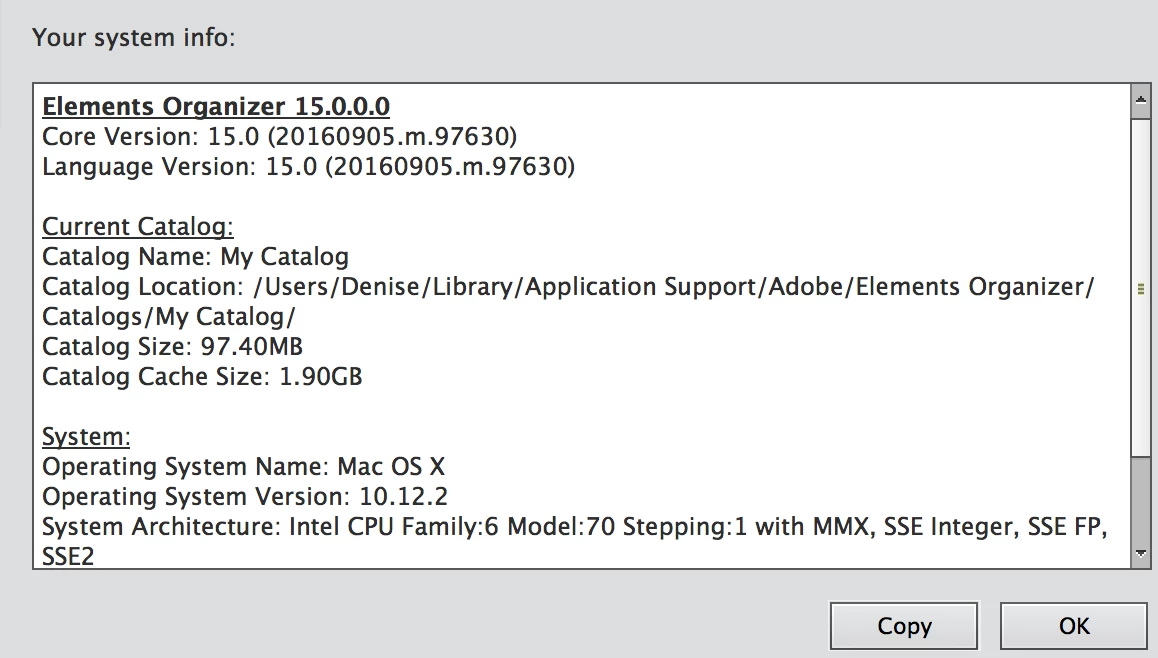This screenshot has height=658, width=1158.
Task: Click the System Architecture line
Action: (x=575, y=527)
